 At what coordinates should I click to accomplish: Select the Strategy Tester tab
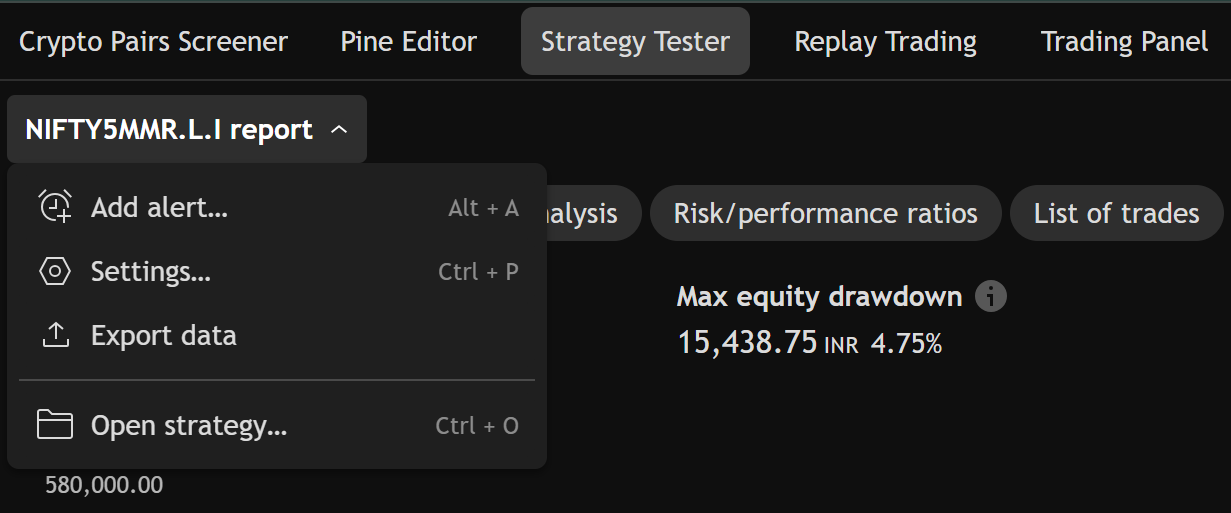(635, 42)
